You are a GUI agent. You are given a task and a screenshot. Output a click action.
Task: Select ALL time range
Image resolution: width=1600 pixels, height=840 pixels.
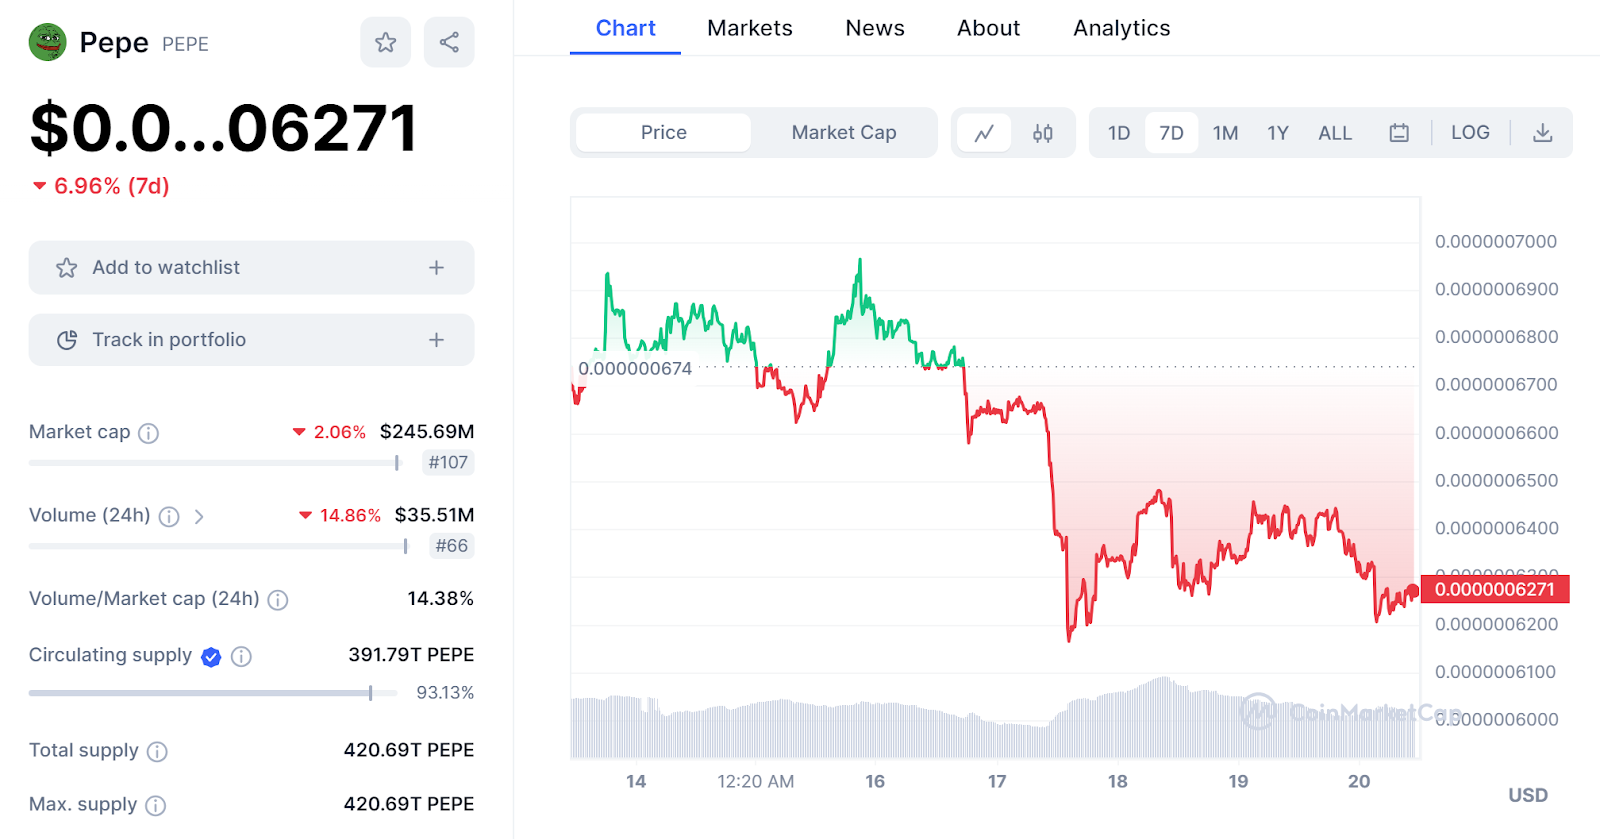pyautogui.click(x=1335, y=133)
